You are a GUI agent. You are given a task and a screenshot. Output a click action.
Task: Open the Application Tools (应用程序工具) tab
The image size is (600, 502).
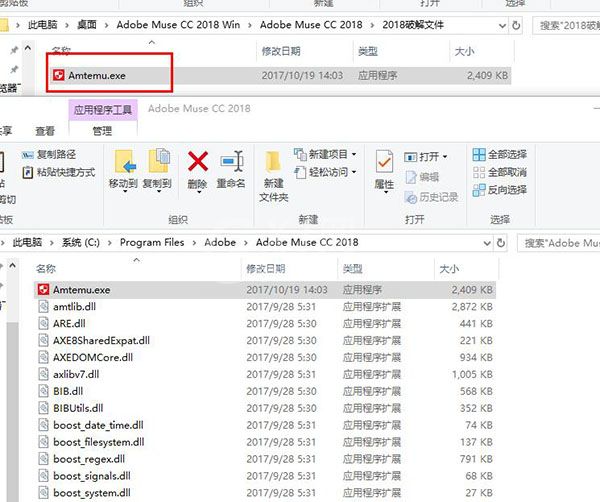pyautogui.click(x=103, y=110)
